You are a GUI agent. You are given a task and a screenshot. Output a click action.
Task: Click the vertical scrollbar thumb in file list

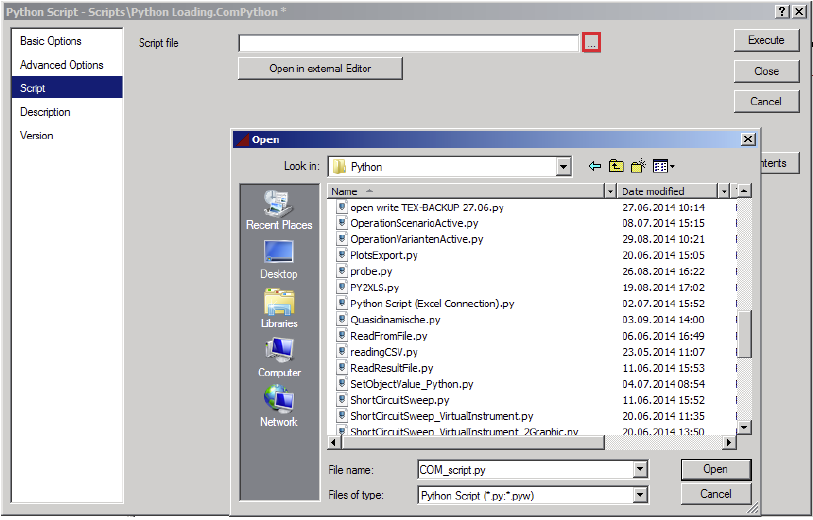(744, 334)
